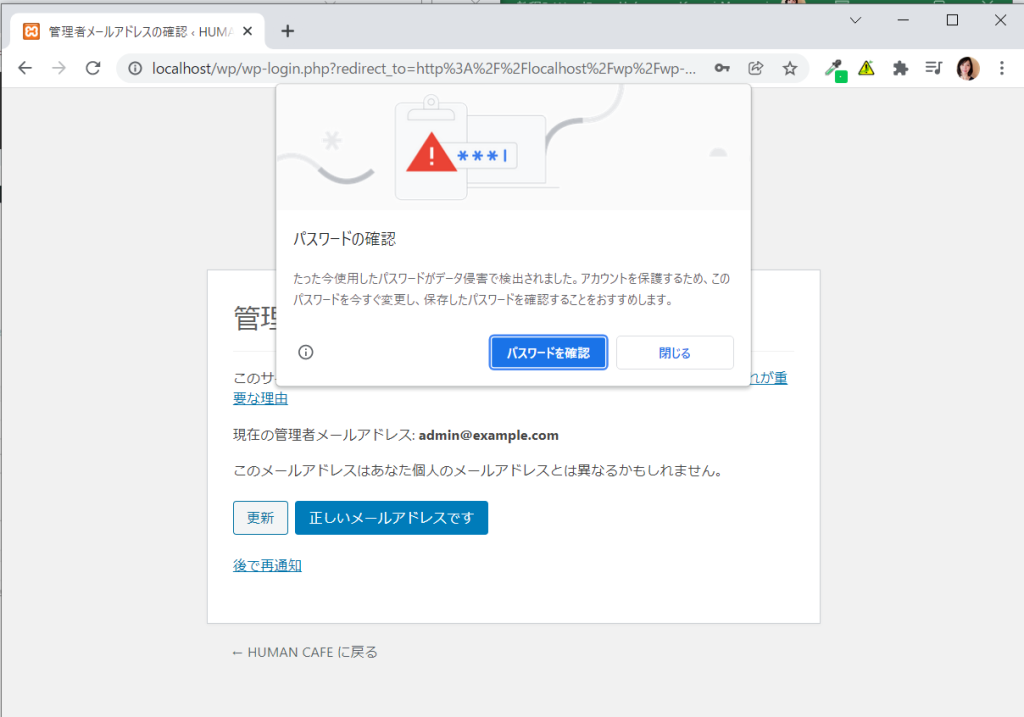The image size is (1024, 717).
Task: Click the share page icon
Action: 756,68
